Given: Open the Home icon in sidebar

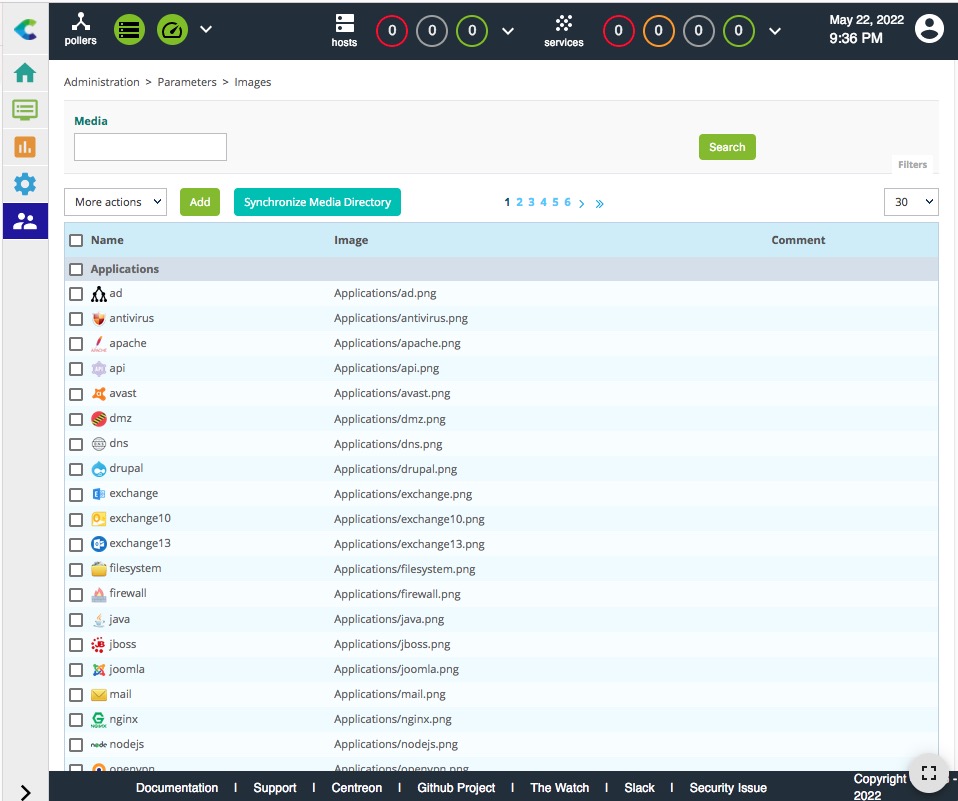Looking at the screenshot, I should coord(25,73).
